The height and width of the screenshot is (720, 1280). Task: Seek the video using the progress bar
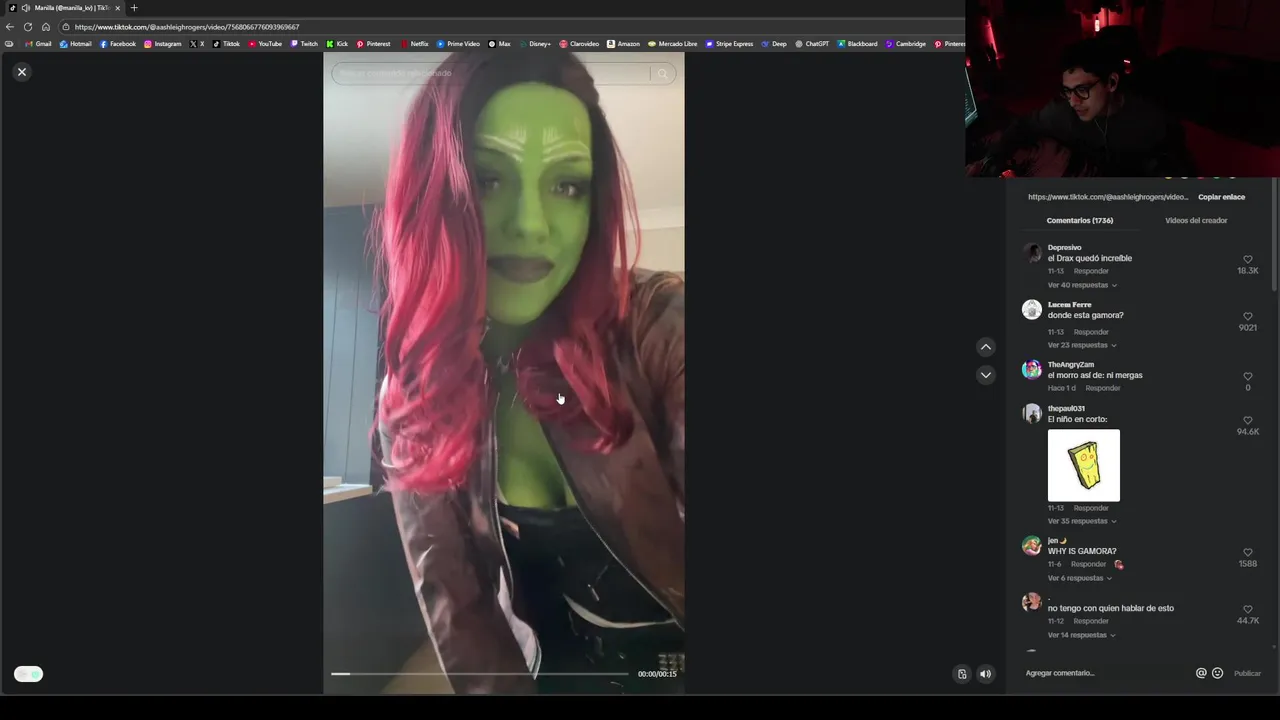tap(480, 674)
